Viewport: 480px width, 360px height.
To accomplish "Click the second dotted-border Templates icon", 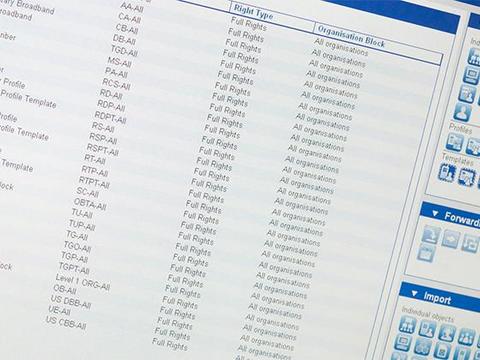I will (467, 176).
